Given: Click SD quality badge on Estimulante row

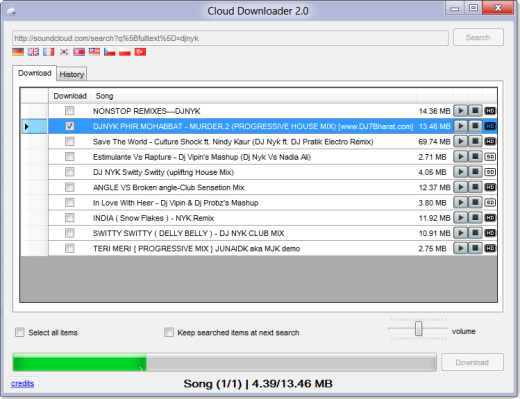Looking at the screenshot, I should (x=490, y=157).
